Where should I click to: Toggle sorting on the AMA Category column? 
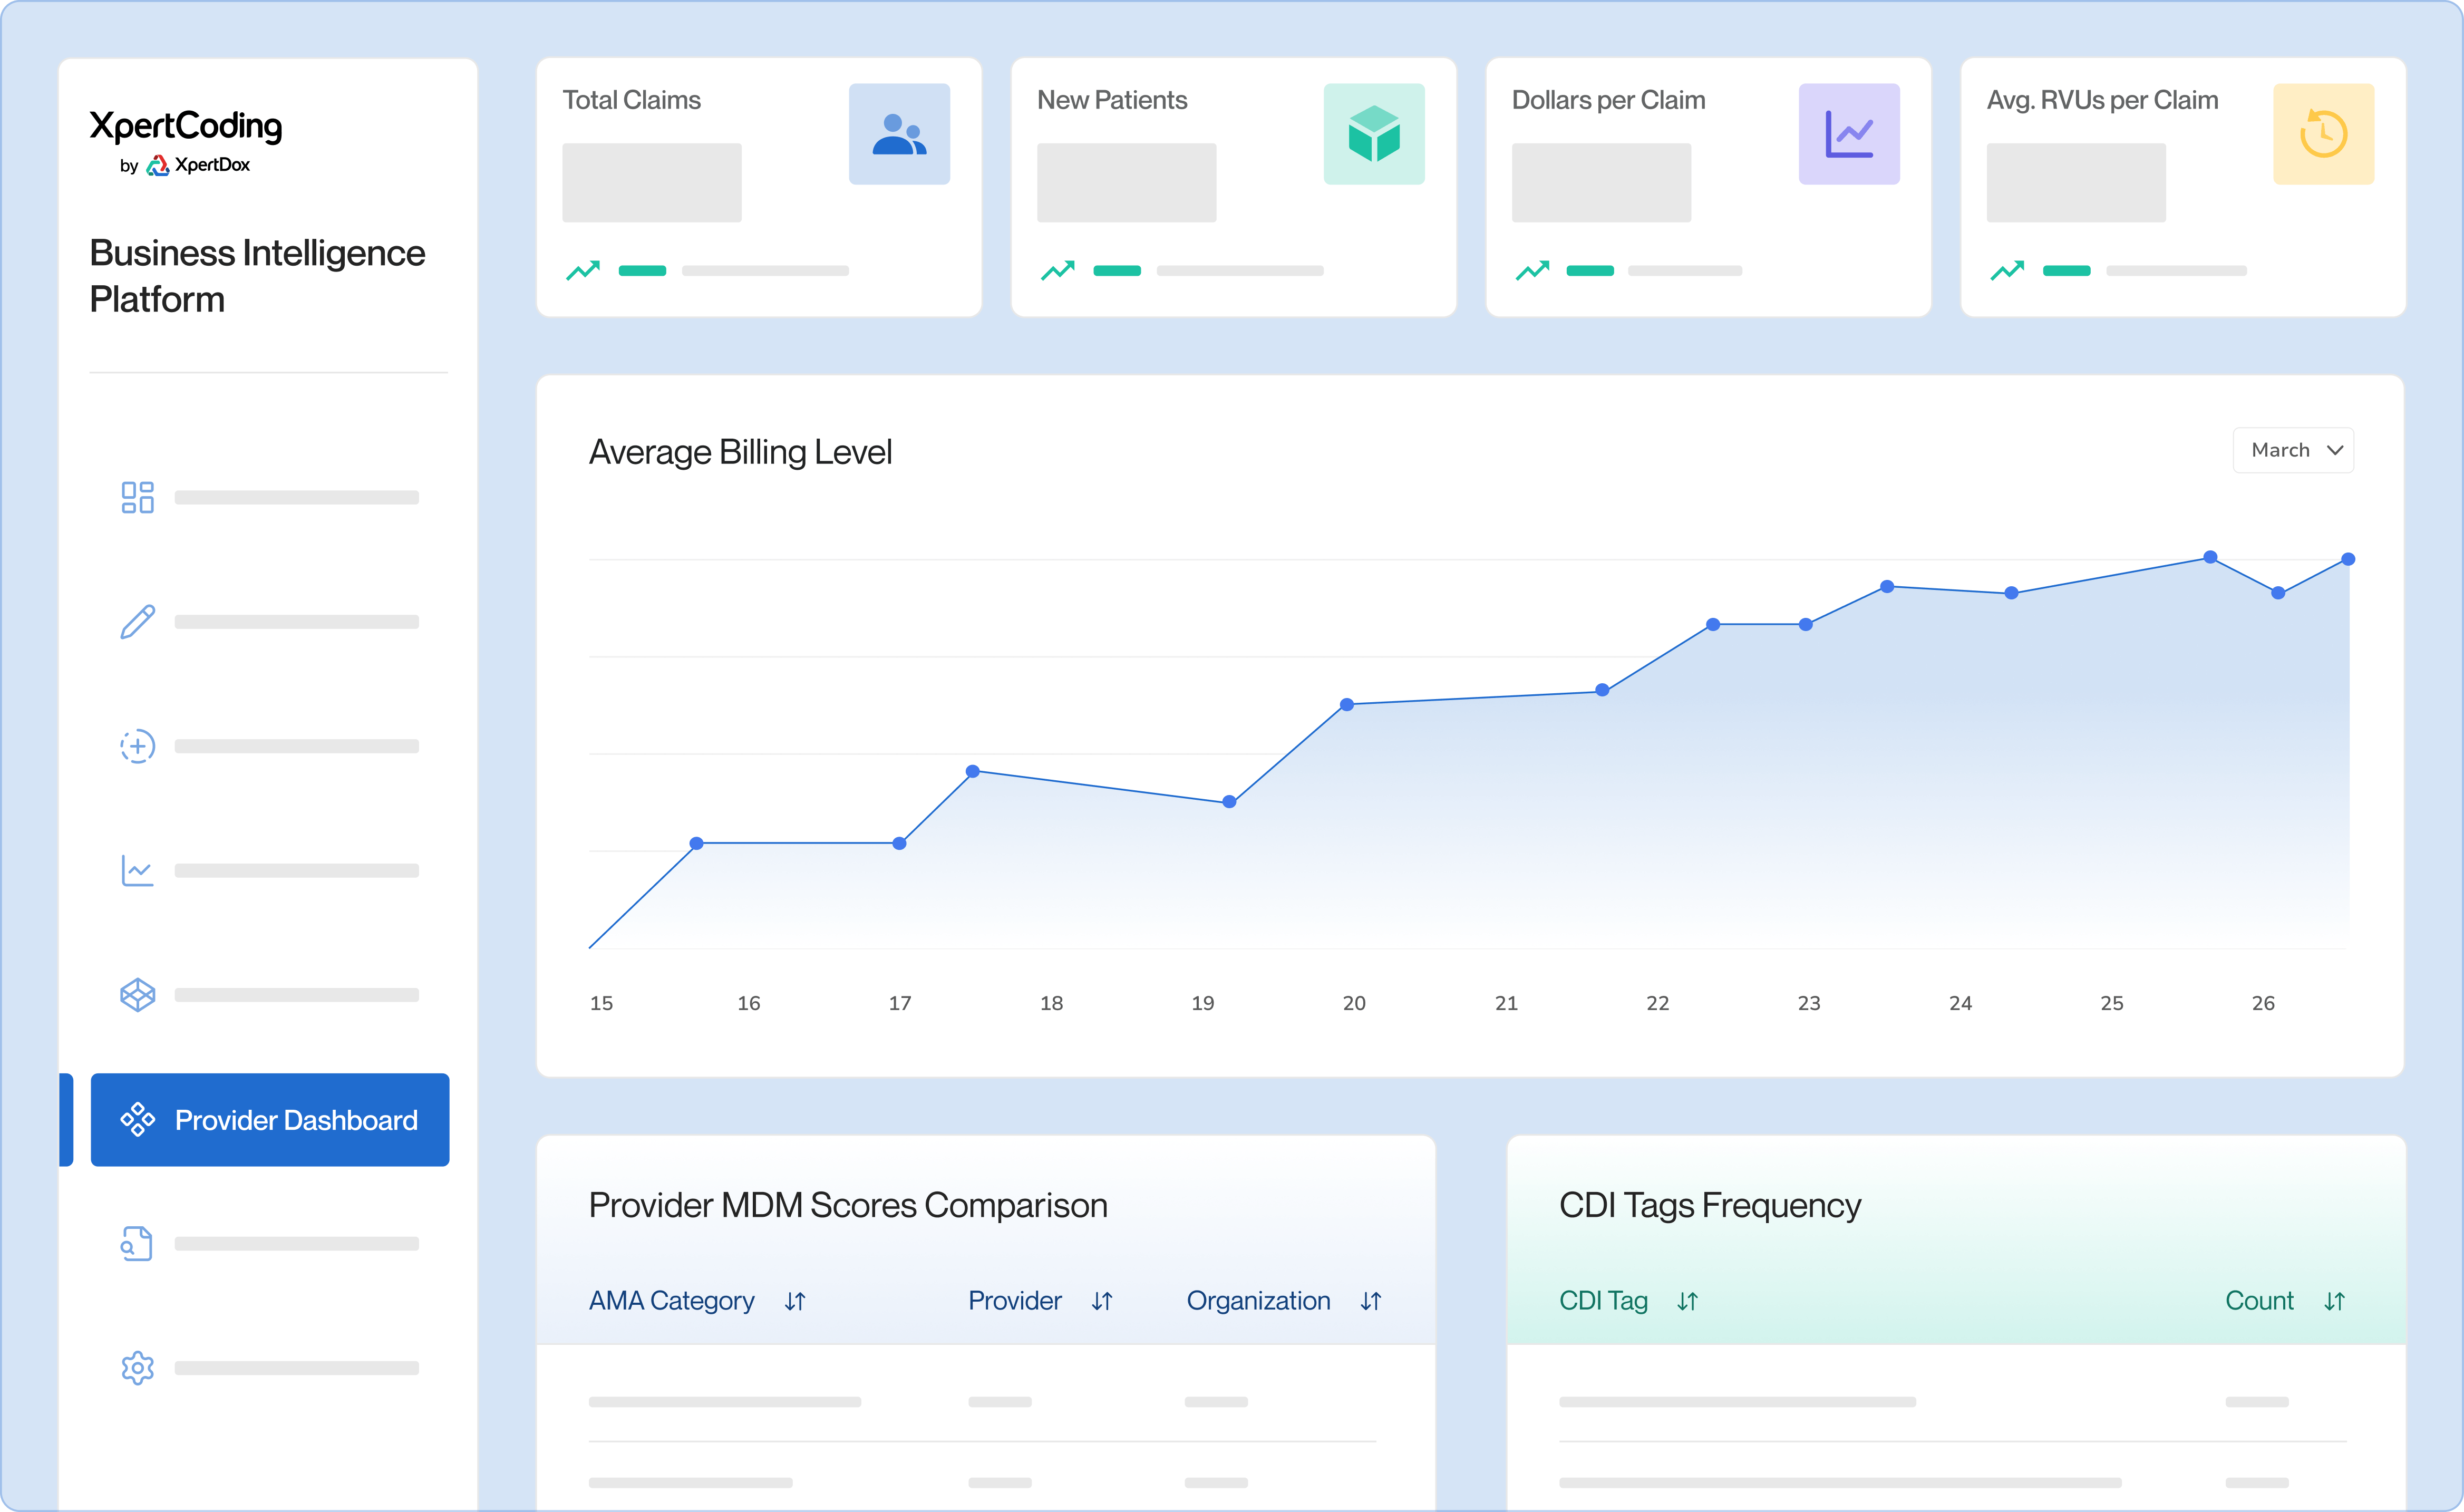pyautogui.click(x=797, y=1301)
